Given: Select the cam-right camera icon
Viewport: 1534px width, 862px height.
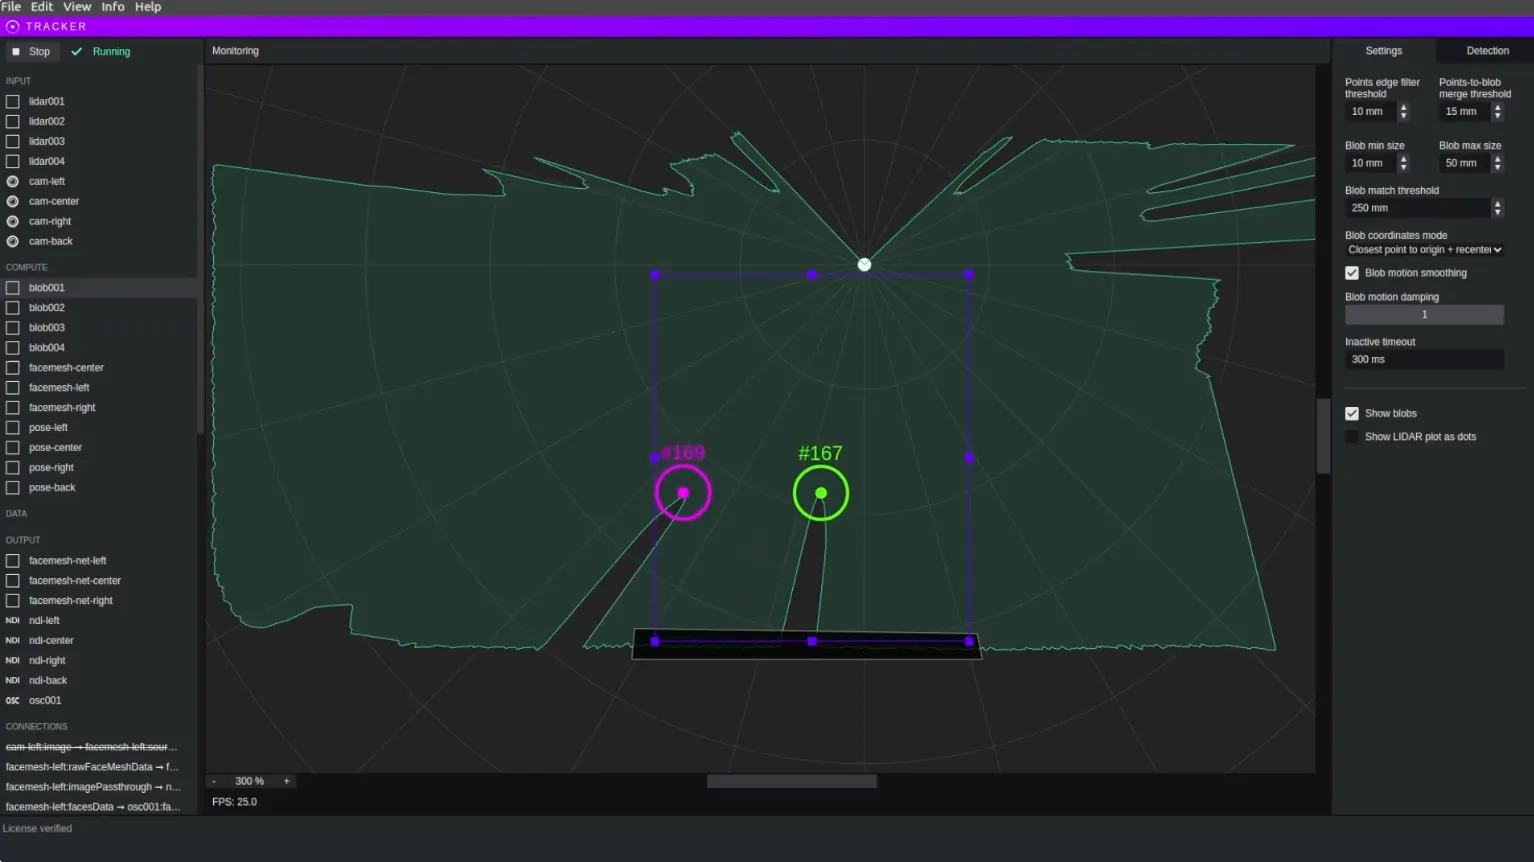Looking at the screenshot, I should click(x=13, y=221).
